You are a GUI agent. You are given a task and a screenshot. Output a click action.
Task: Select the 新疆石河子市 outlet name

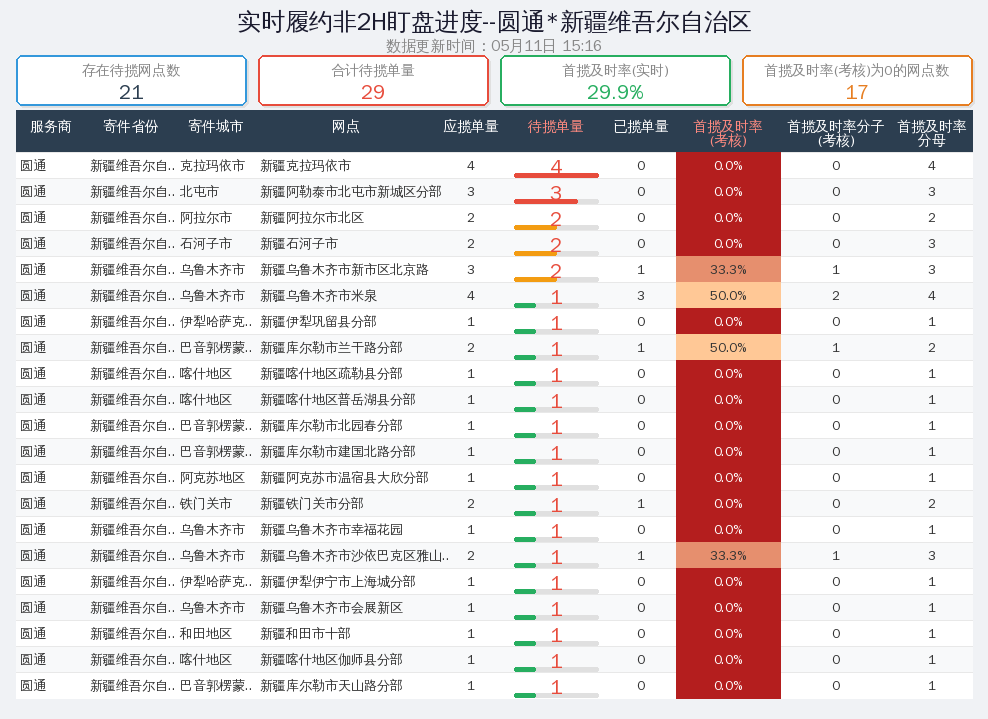(x=299, y=244)
